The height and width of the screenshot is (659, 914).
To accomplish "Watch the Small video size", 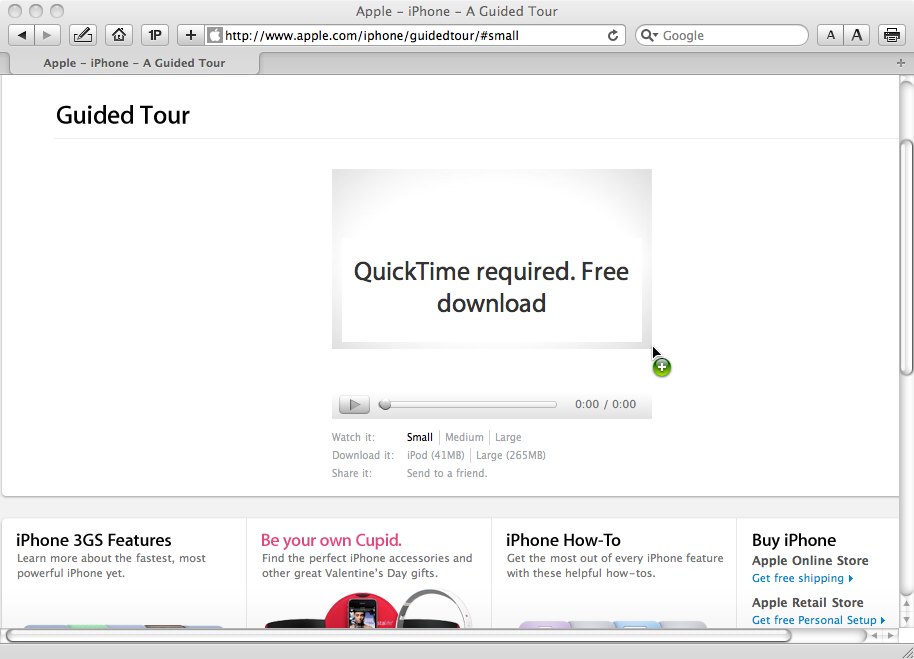I will [x=420, y=437].
